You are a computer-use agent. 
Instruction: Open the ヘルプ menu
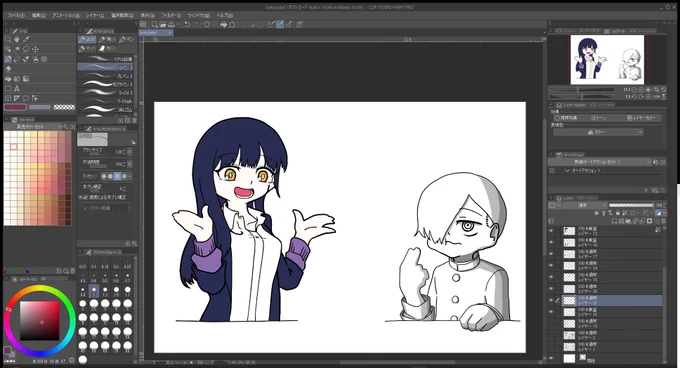point(225,15)
